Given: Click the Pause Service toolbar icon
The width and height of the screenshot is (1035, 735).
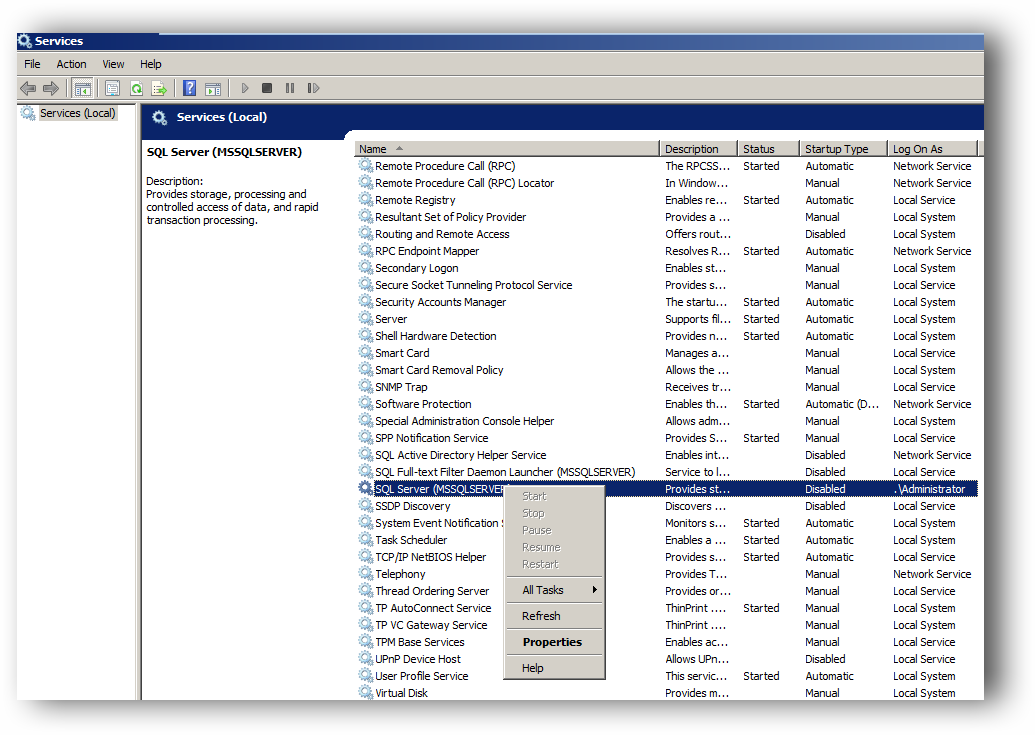Looking at the screenshot, I should (x=290, y=88).
